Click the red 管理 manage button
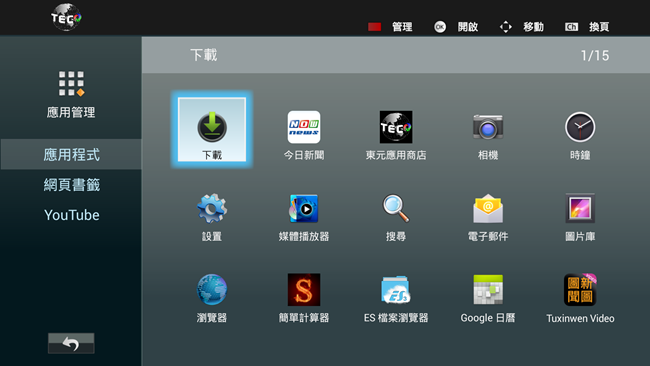 (x=374, y=27)
